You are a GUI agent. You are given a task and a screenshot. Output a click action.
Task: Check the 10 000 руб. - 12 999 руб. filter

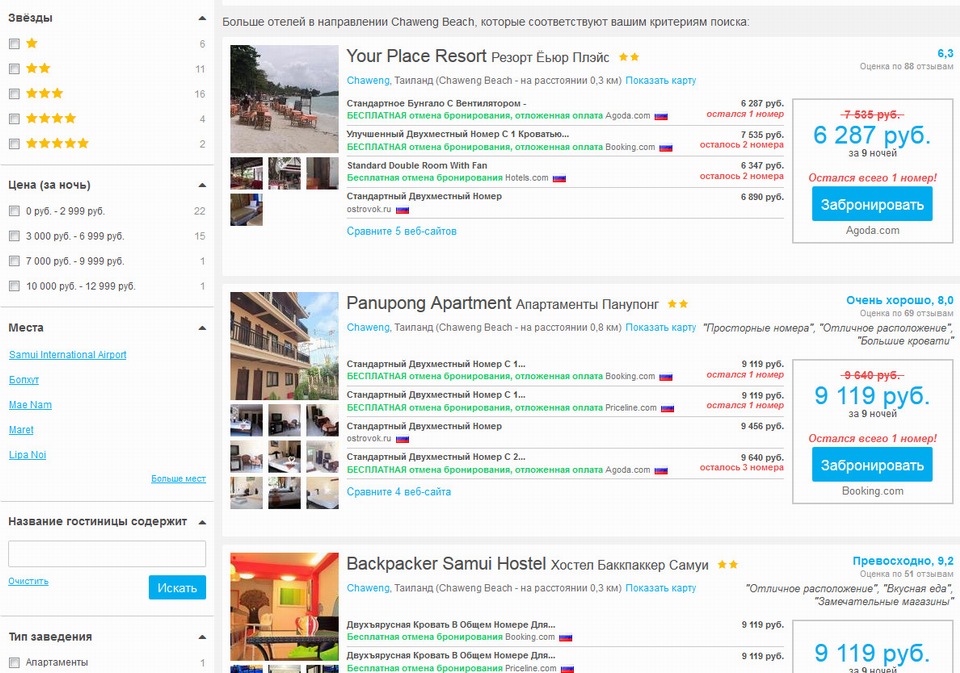(x=14, y=286)
